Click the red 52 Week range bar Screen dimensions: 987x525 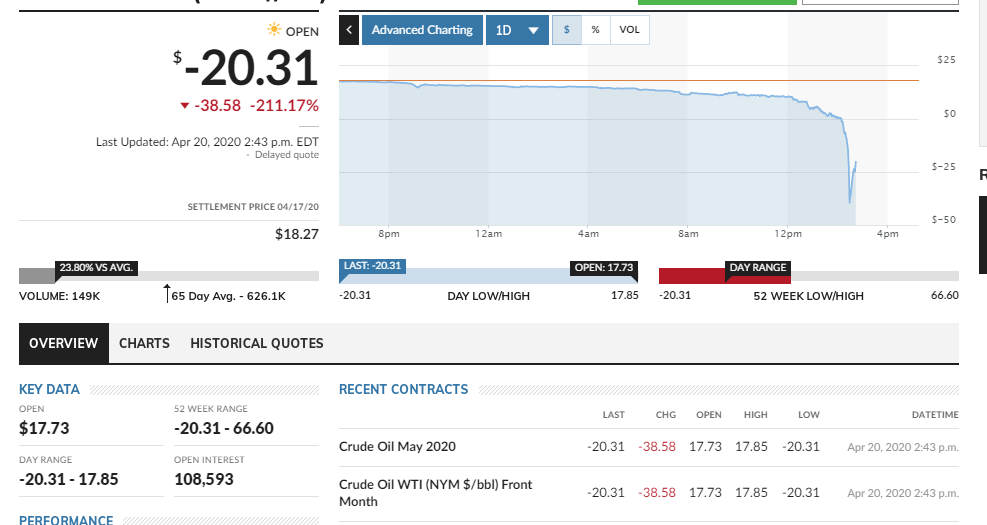tap(724, 277)
